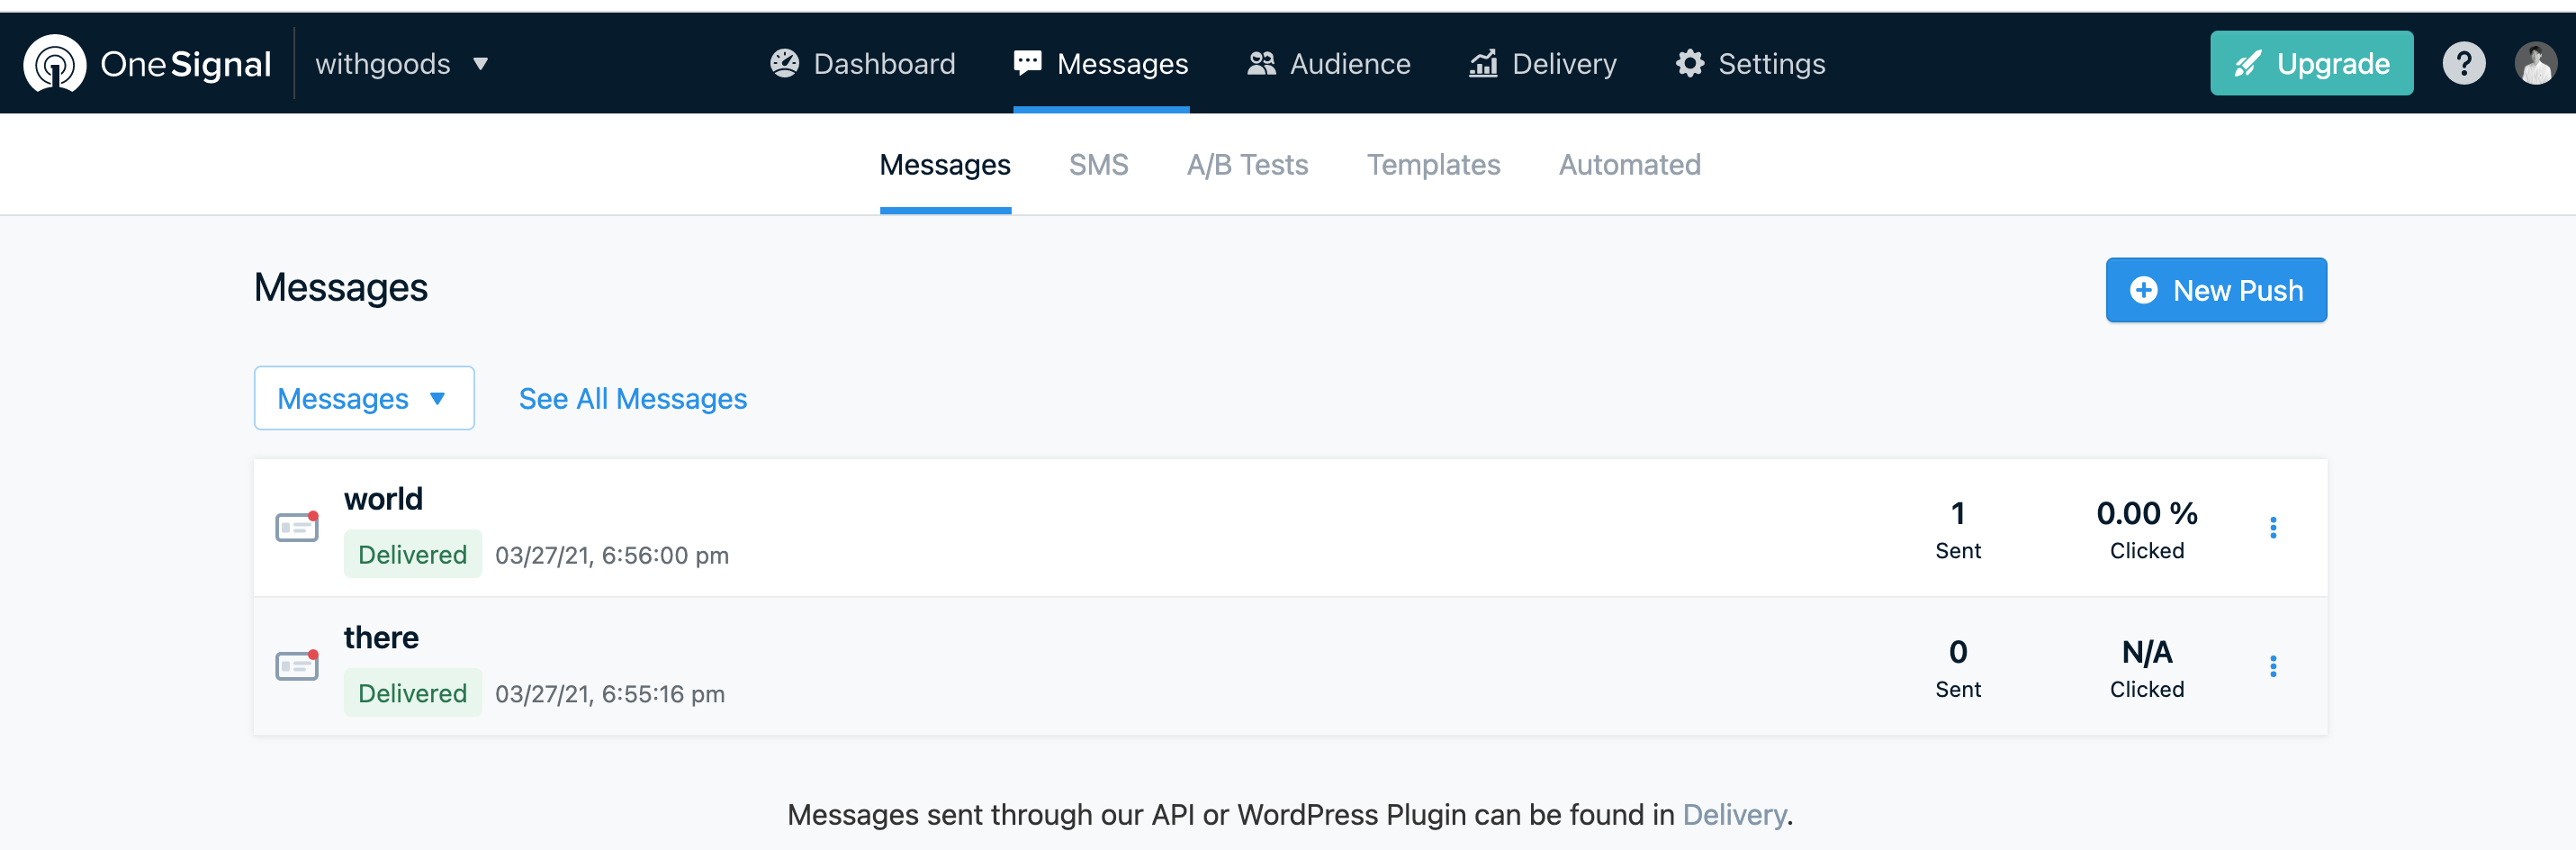This screenshot has height=850, width=2576.
Task: Open the 'world' message envelope icon
Action: click(x=296, y=527)
